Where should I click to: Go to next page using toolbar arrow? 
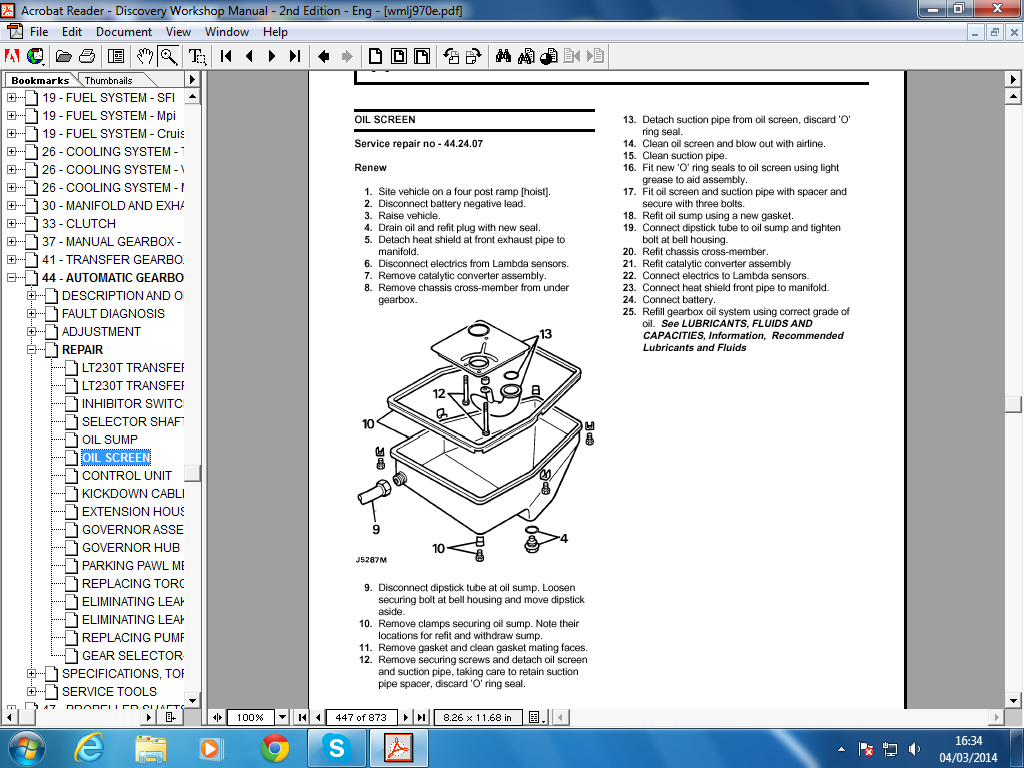click(272, 56)
